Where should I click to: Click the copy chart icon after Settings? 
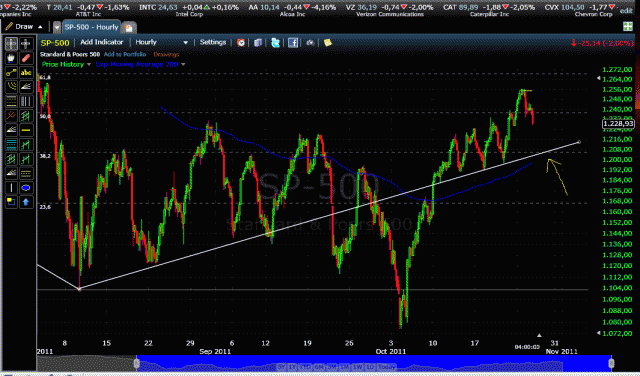[258, 42]
